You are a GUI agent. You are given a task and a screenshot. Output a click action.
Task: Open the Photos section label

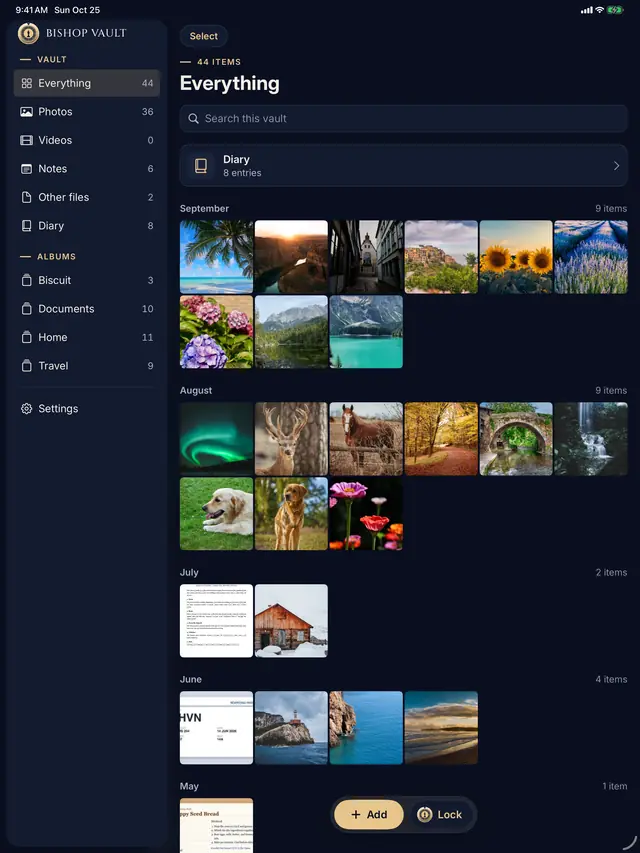(x=55, y=112)
